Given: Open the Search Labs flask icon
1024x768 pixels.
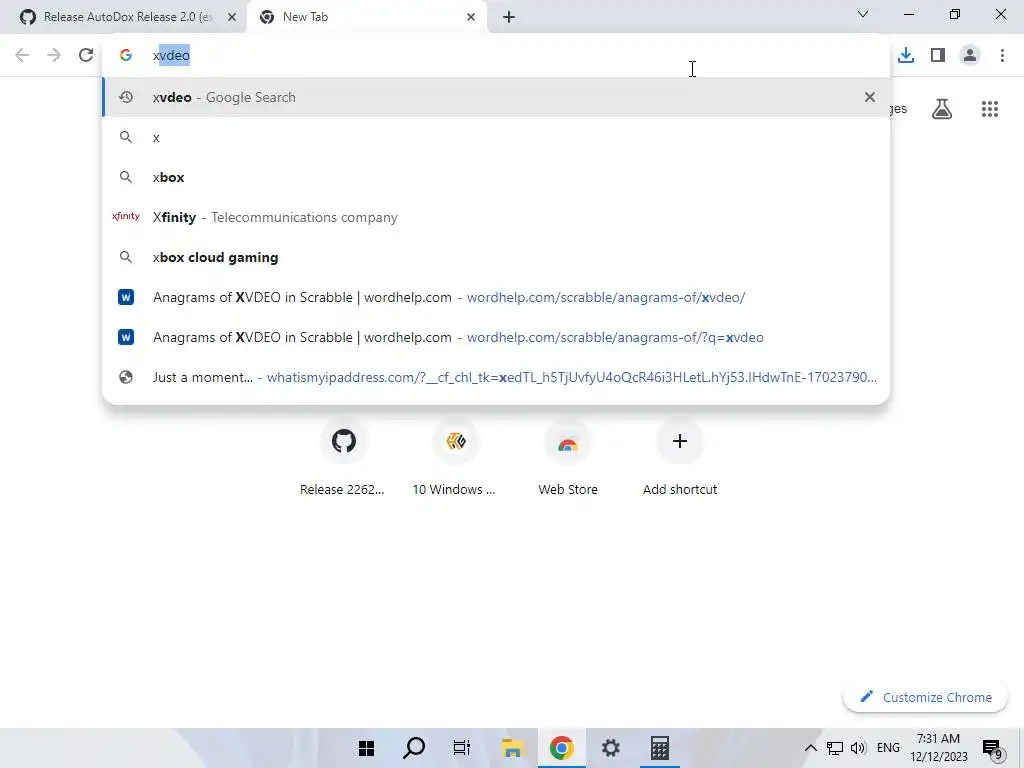Looking at the screenshot, I should (942, 109).
